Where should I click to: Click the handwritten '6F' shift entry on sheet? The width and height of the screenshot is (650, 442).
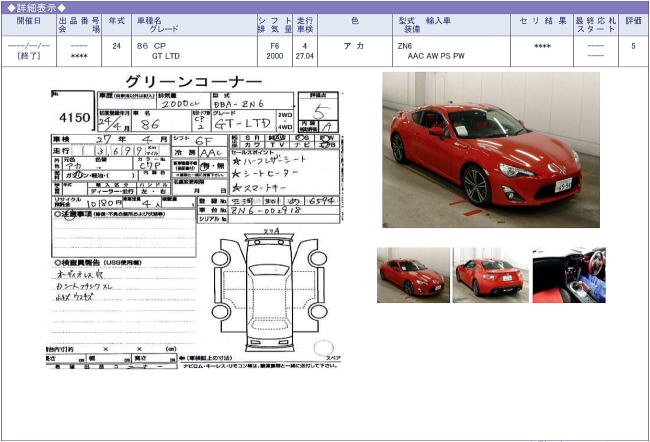tap(203, 141)
